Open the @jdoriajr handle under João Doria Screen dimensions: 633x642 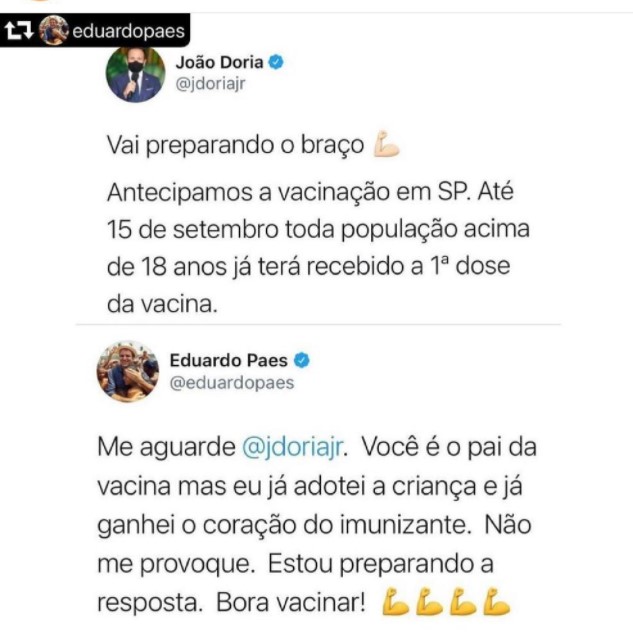(x=210, y=84)
